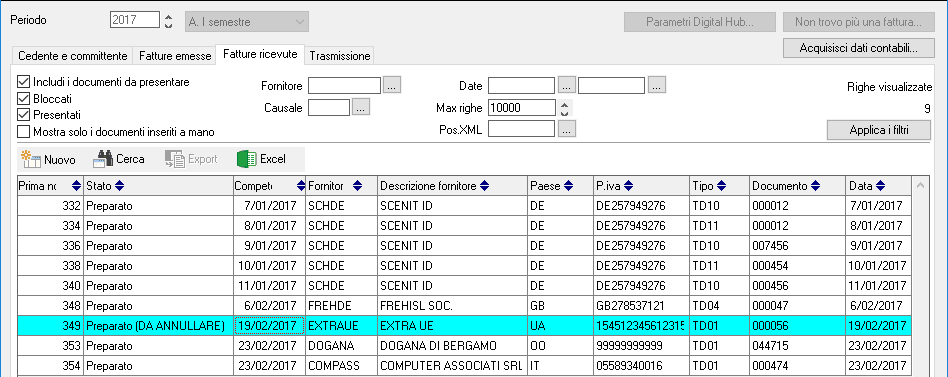This screenshot has width=948, height=377.
Task: Open the semester dropdown A. I semestre
Action: (x=247, y=22)
